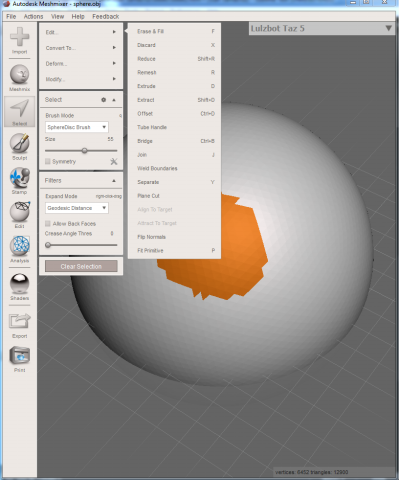Click the vertices and triangles status text
The height and width of the screenshot is (480, 399).
(312, 472)
